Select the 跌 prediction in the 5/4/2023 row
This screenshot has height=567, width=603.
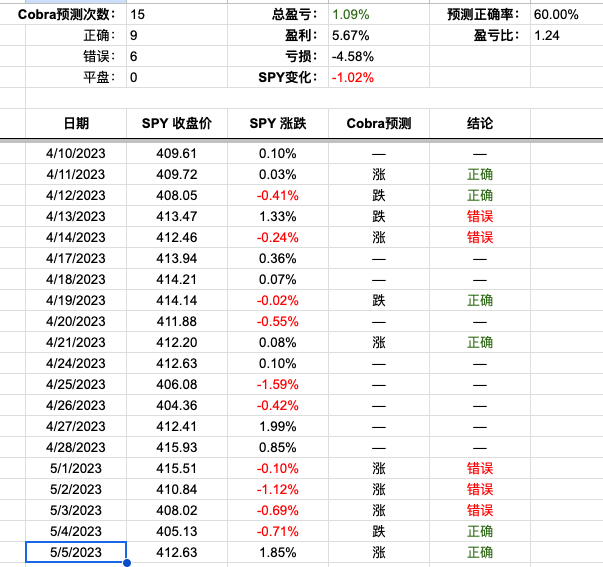(379, 531)
